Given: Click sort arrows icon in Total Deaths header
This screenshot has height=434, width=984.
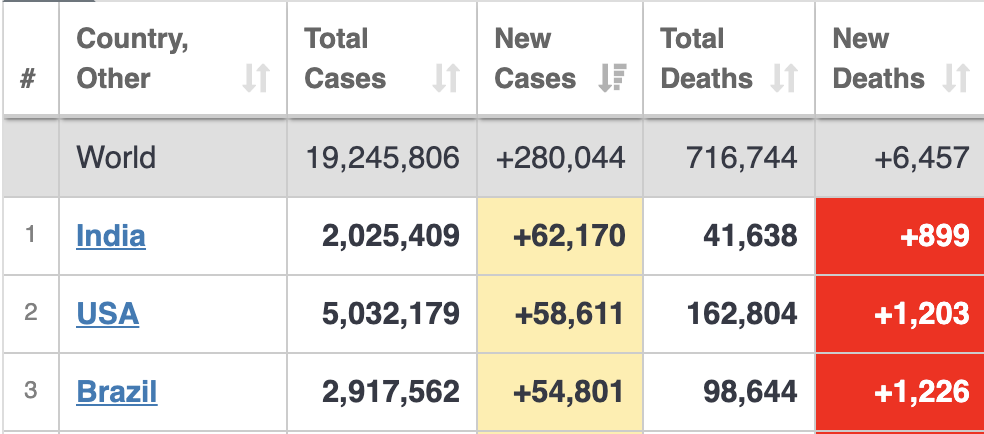Looking at the screenshot, I should [x=784, y=78].
